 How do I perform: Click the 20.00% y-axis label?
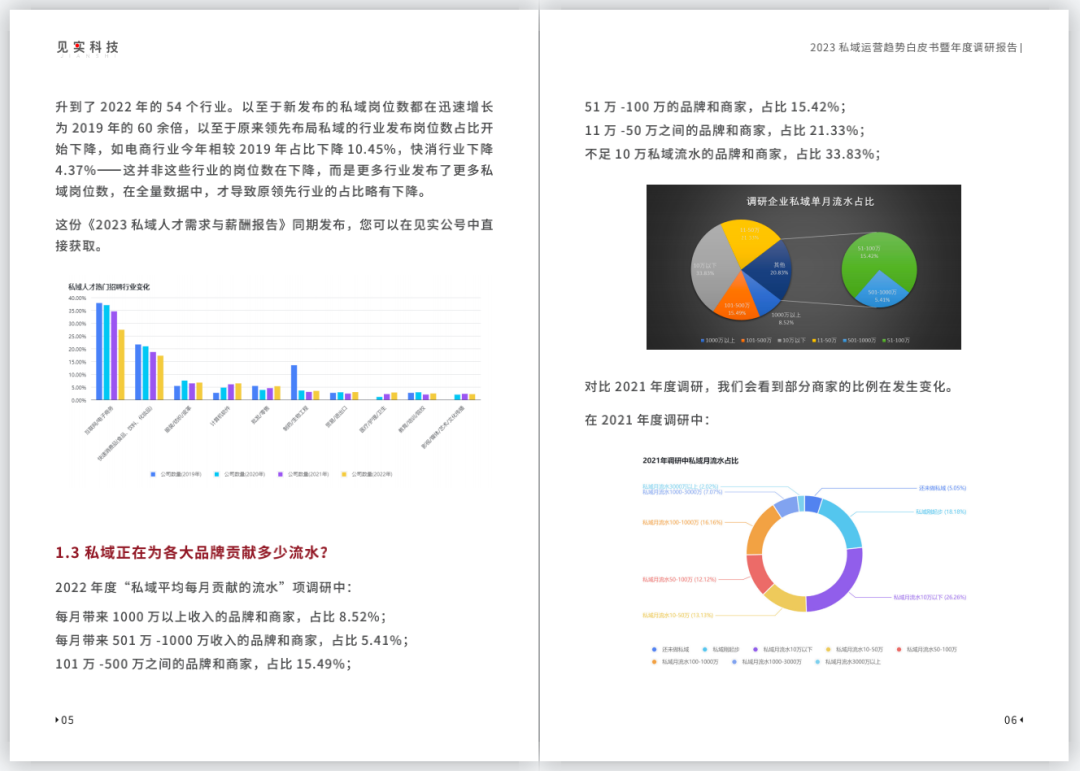[77, 349]
